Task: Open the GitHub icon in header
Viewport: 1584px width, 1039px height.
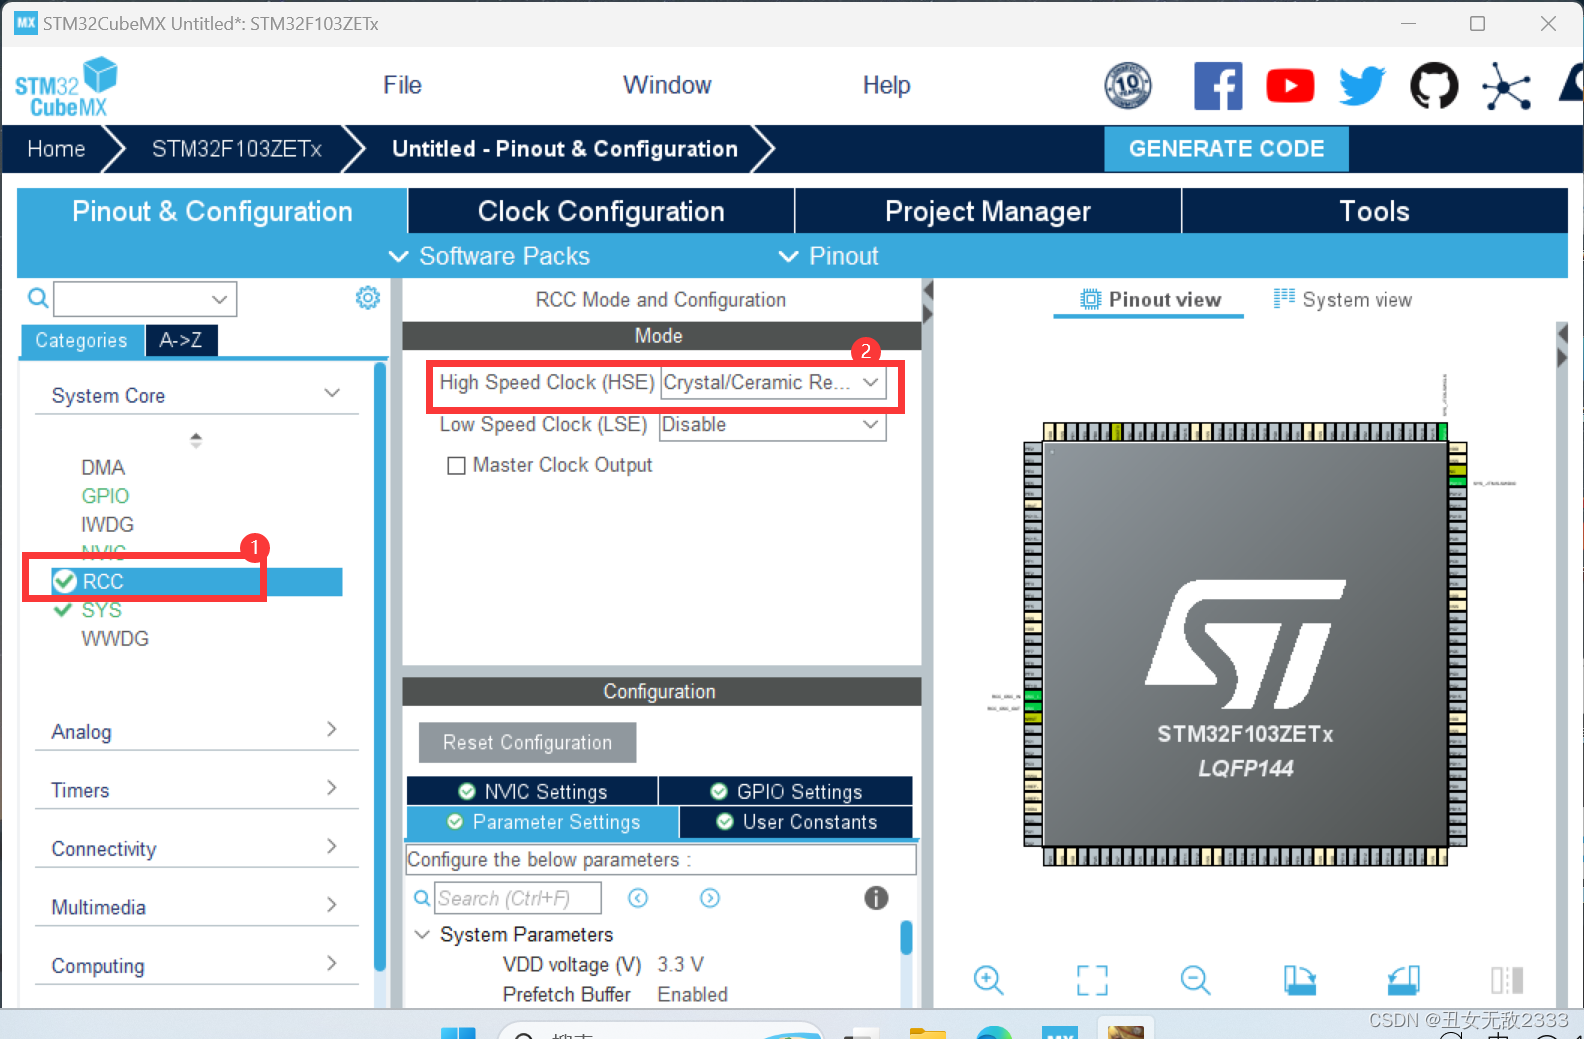Action: pos(1434,86)
